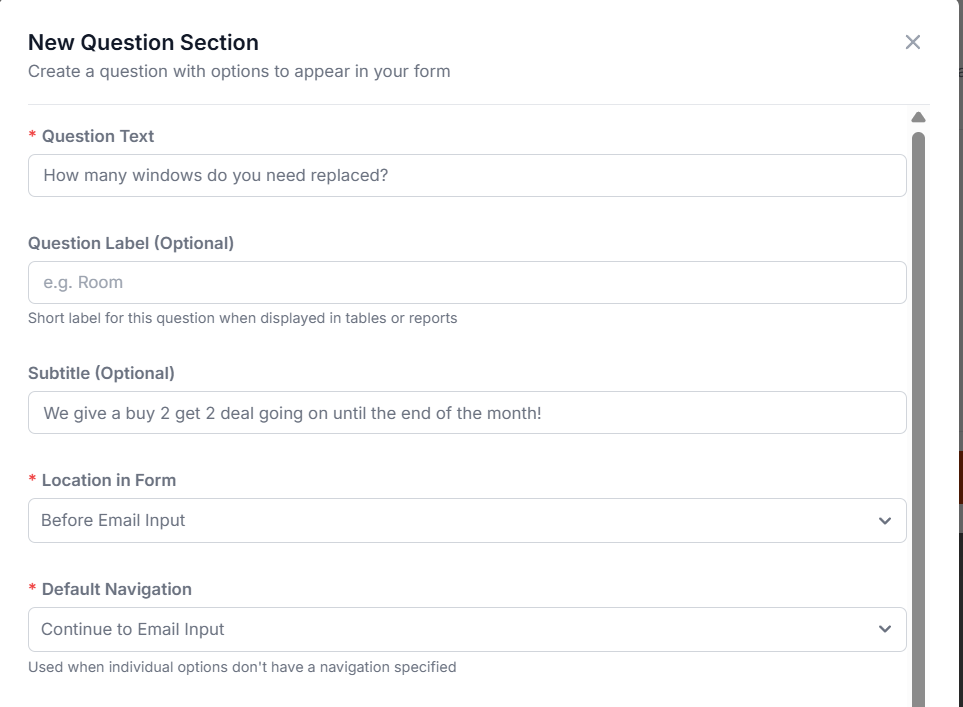Open the Location in Form dropdown
This screenshot has height=707, width=963.
pos(467,521)
